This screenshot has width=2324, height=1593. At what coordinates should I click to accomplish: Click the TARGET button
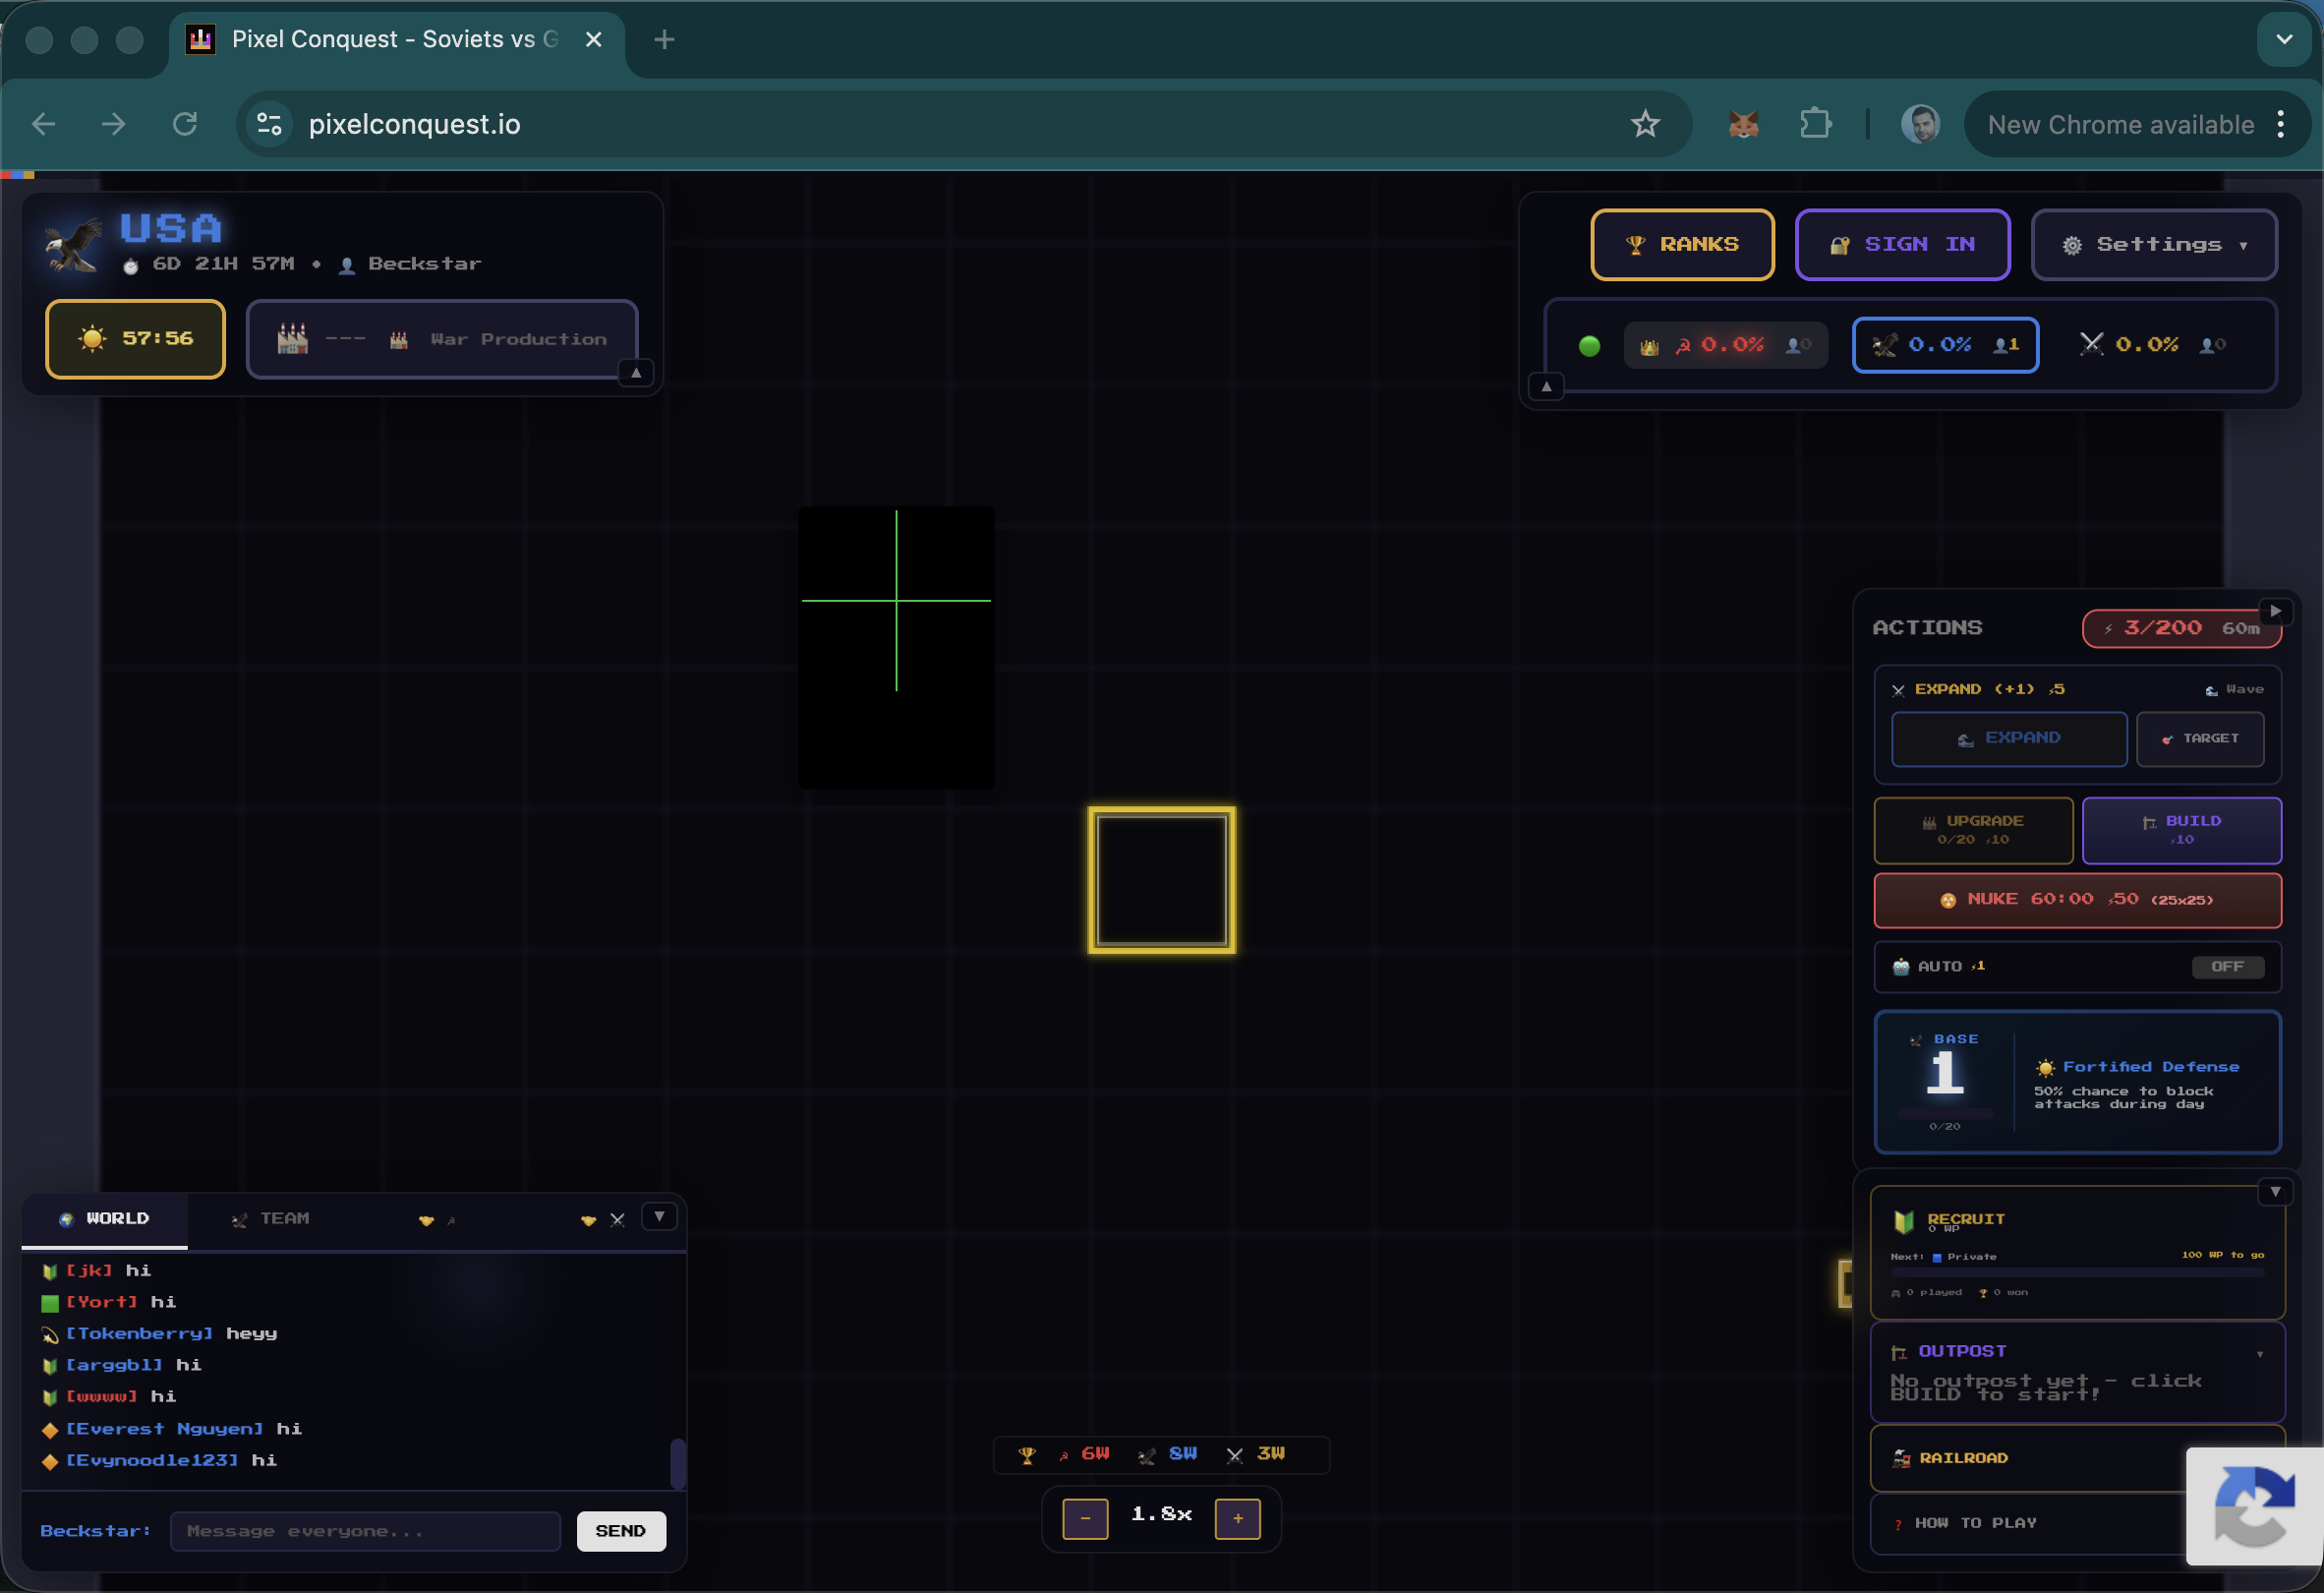[2200, 738]
